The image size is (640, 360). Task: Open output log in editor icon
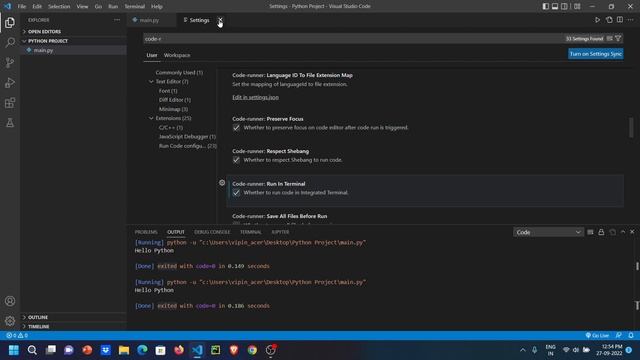(612, 232)
